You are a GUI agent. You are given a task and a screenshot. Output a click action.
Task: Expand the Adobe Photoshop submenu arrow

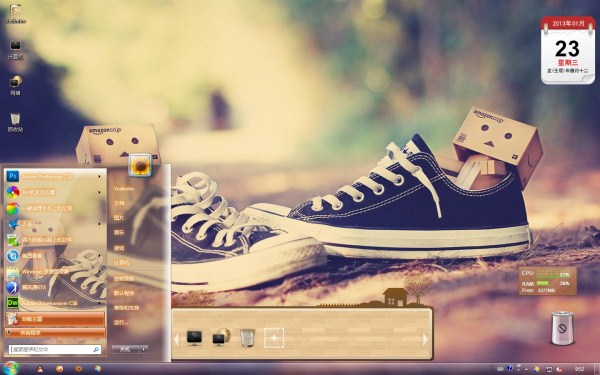pyautogui.click(x=99, y=176)
